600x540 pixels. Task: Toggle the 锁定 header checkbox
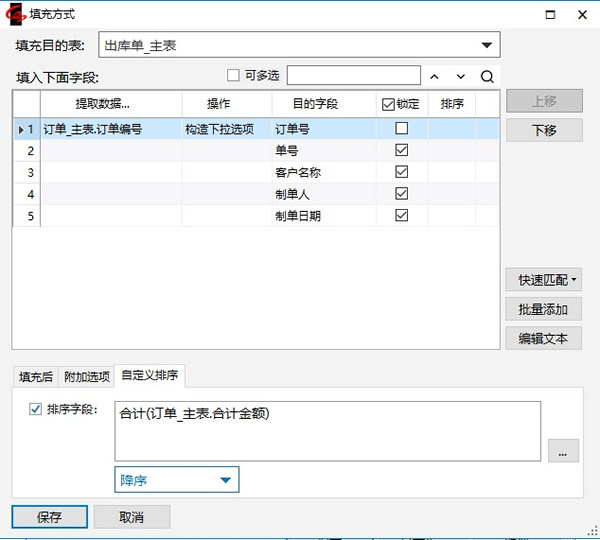point(388,104)
